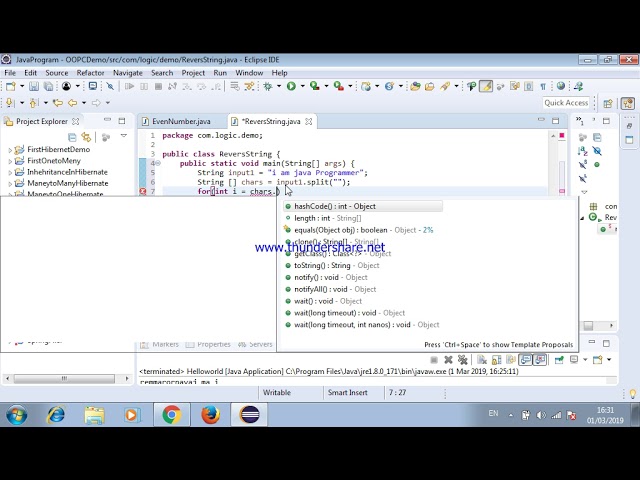
Task: Click the Search flashlight icon
Action: pos(445,86)
